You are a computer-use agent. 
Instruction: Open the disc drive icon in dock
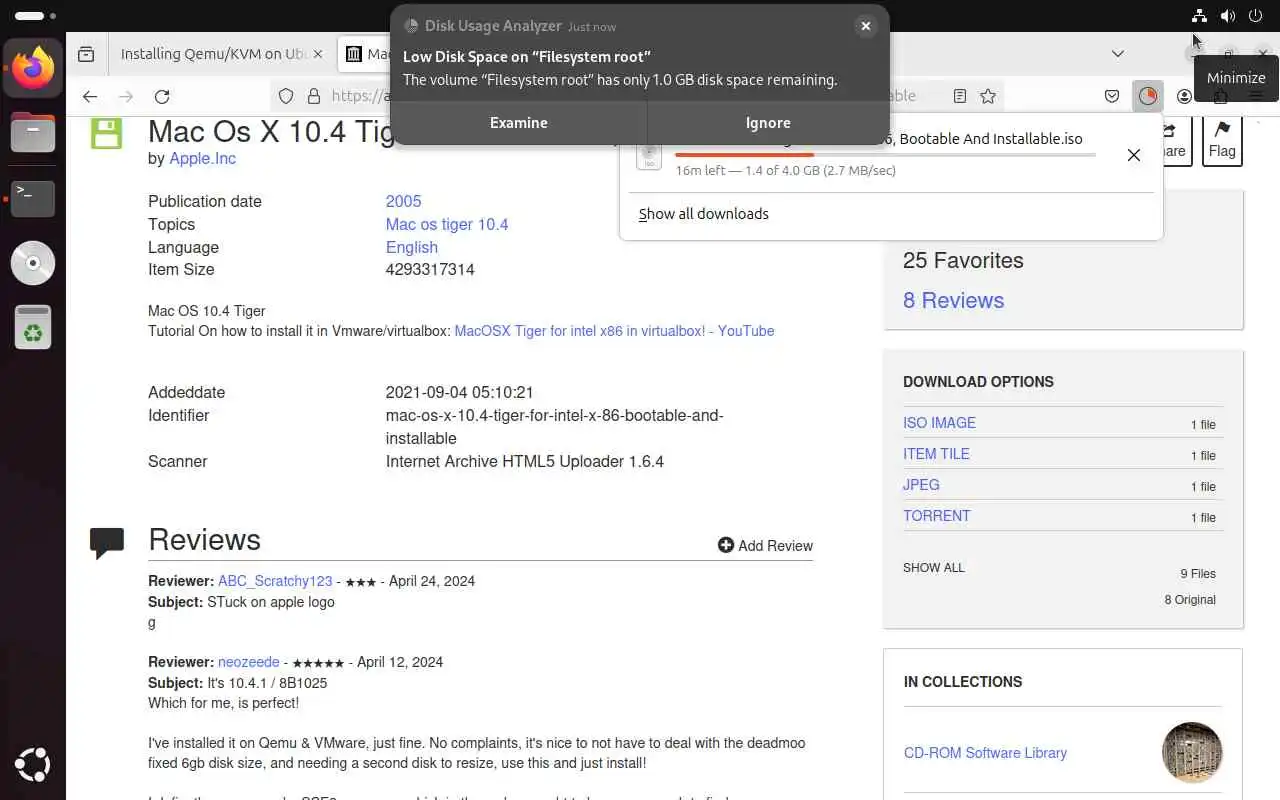(33, 263)
